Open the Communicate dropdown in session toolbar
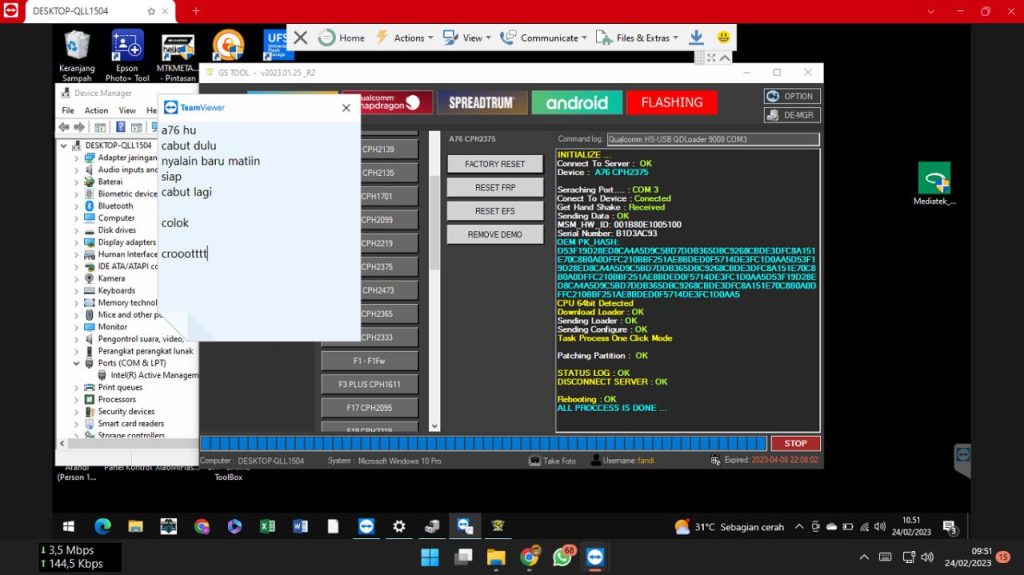1024x575 pixels. [x=543, y=38]
